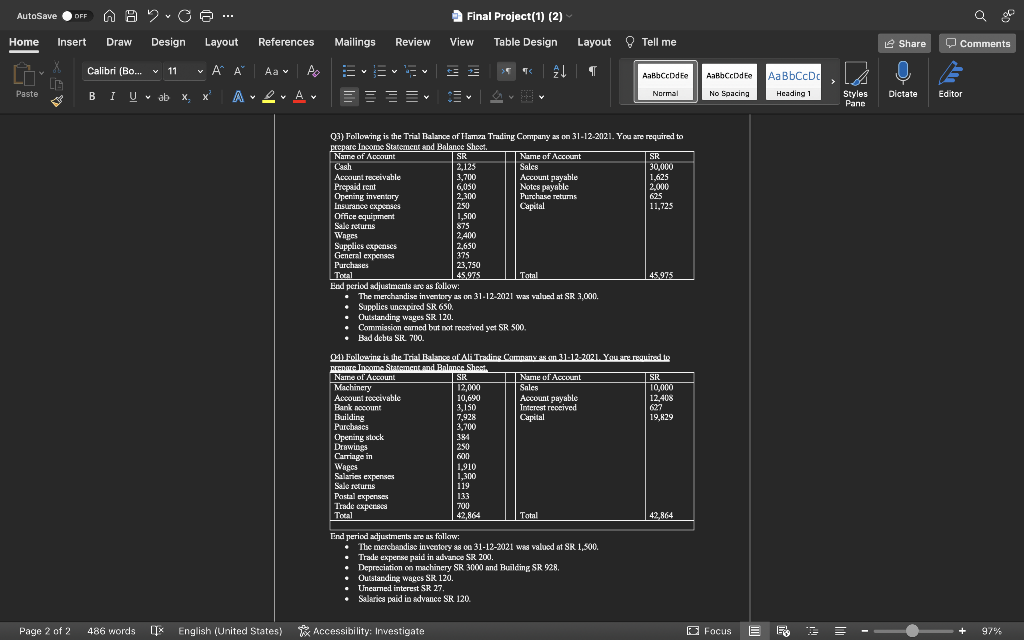Toggle Subscript formatting

point(185,97)
